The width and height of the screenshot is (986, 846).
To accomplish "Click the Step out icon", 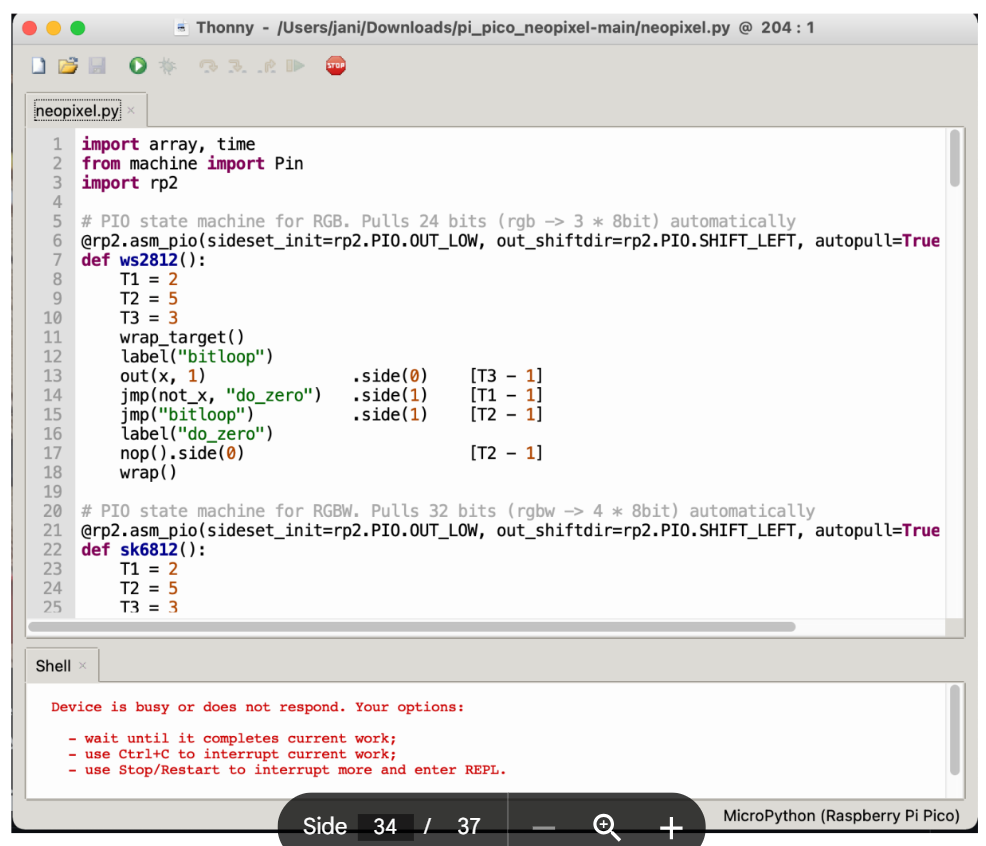I will tap(267, 65).
